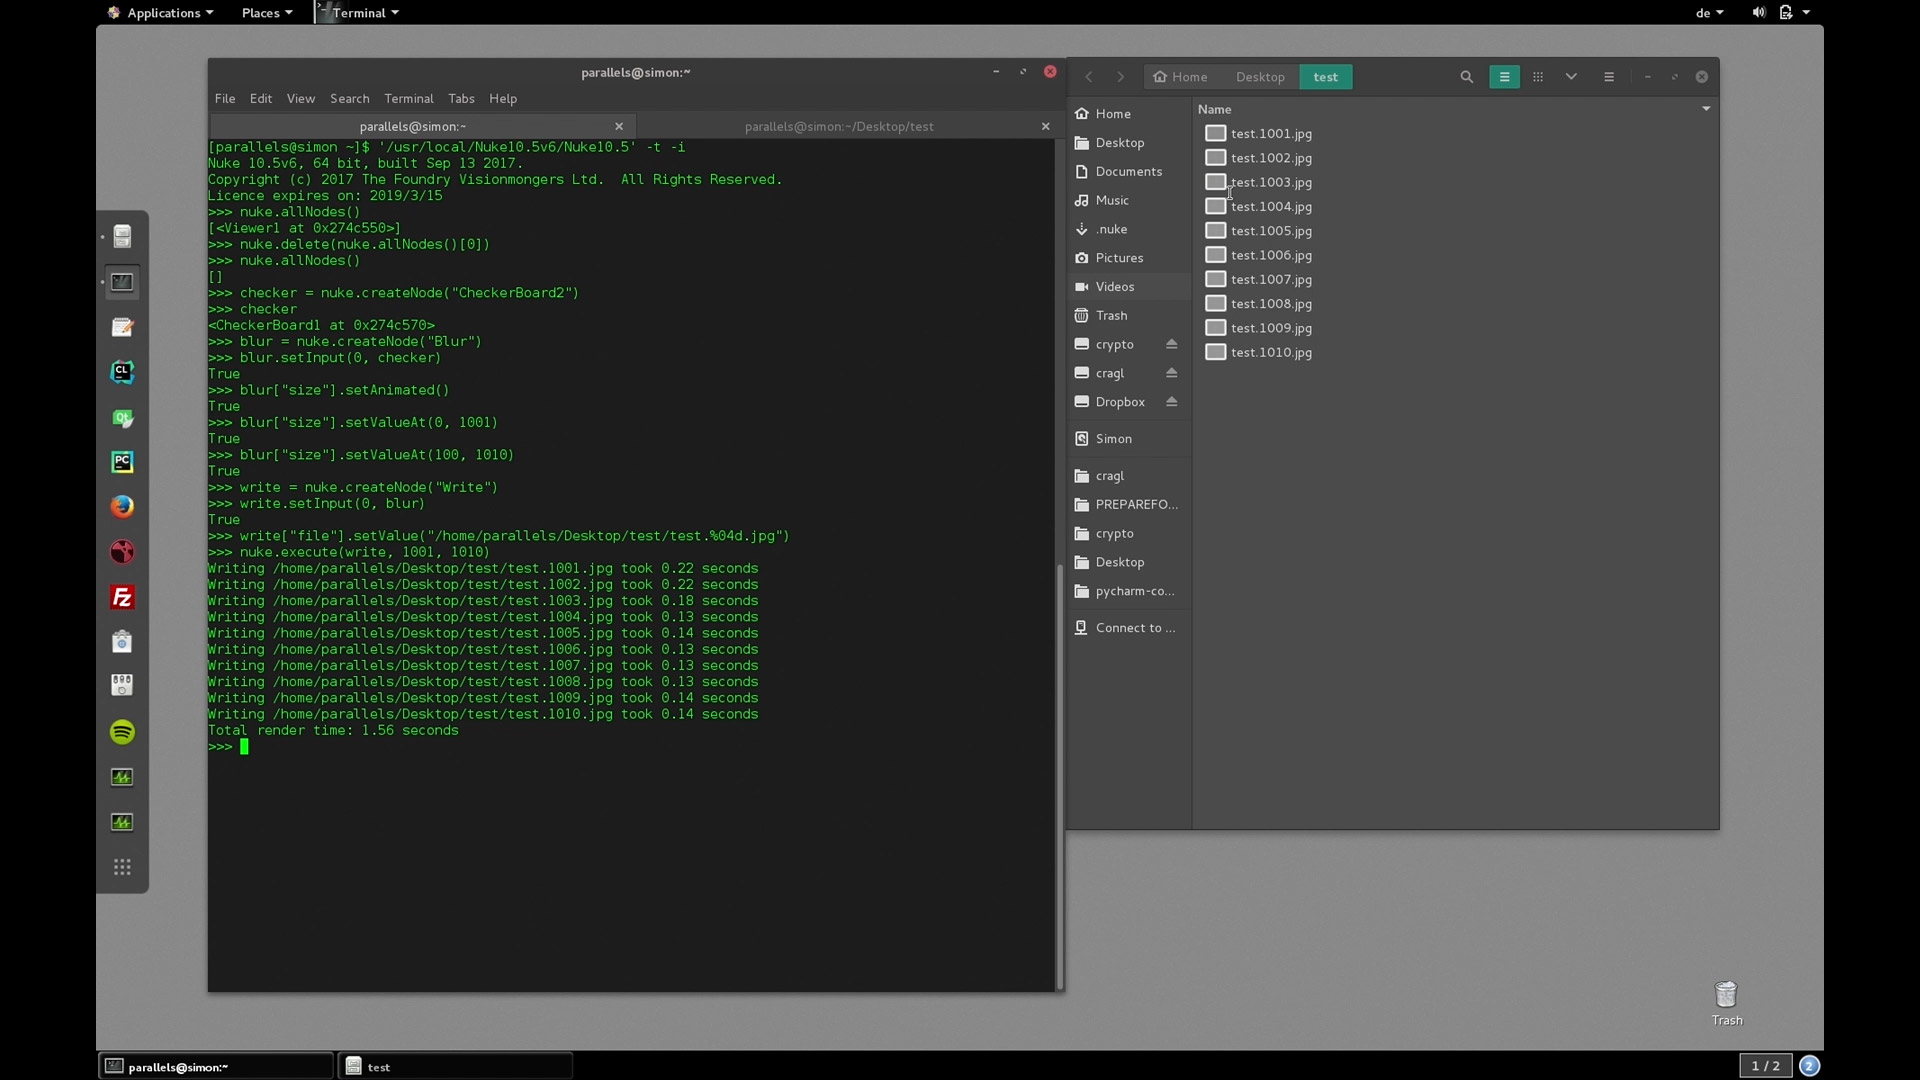Click the notification badge in the bottom bar
Image resolution: width=1920 pixels, height=1080 pixels.
pyautogui.click(x=1809, y=1066)
